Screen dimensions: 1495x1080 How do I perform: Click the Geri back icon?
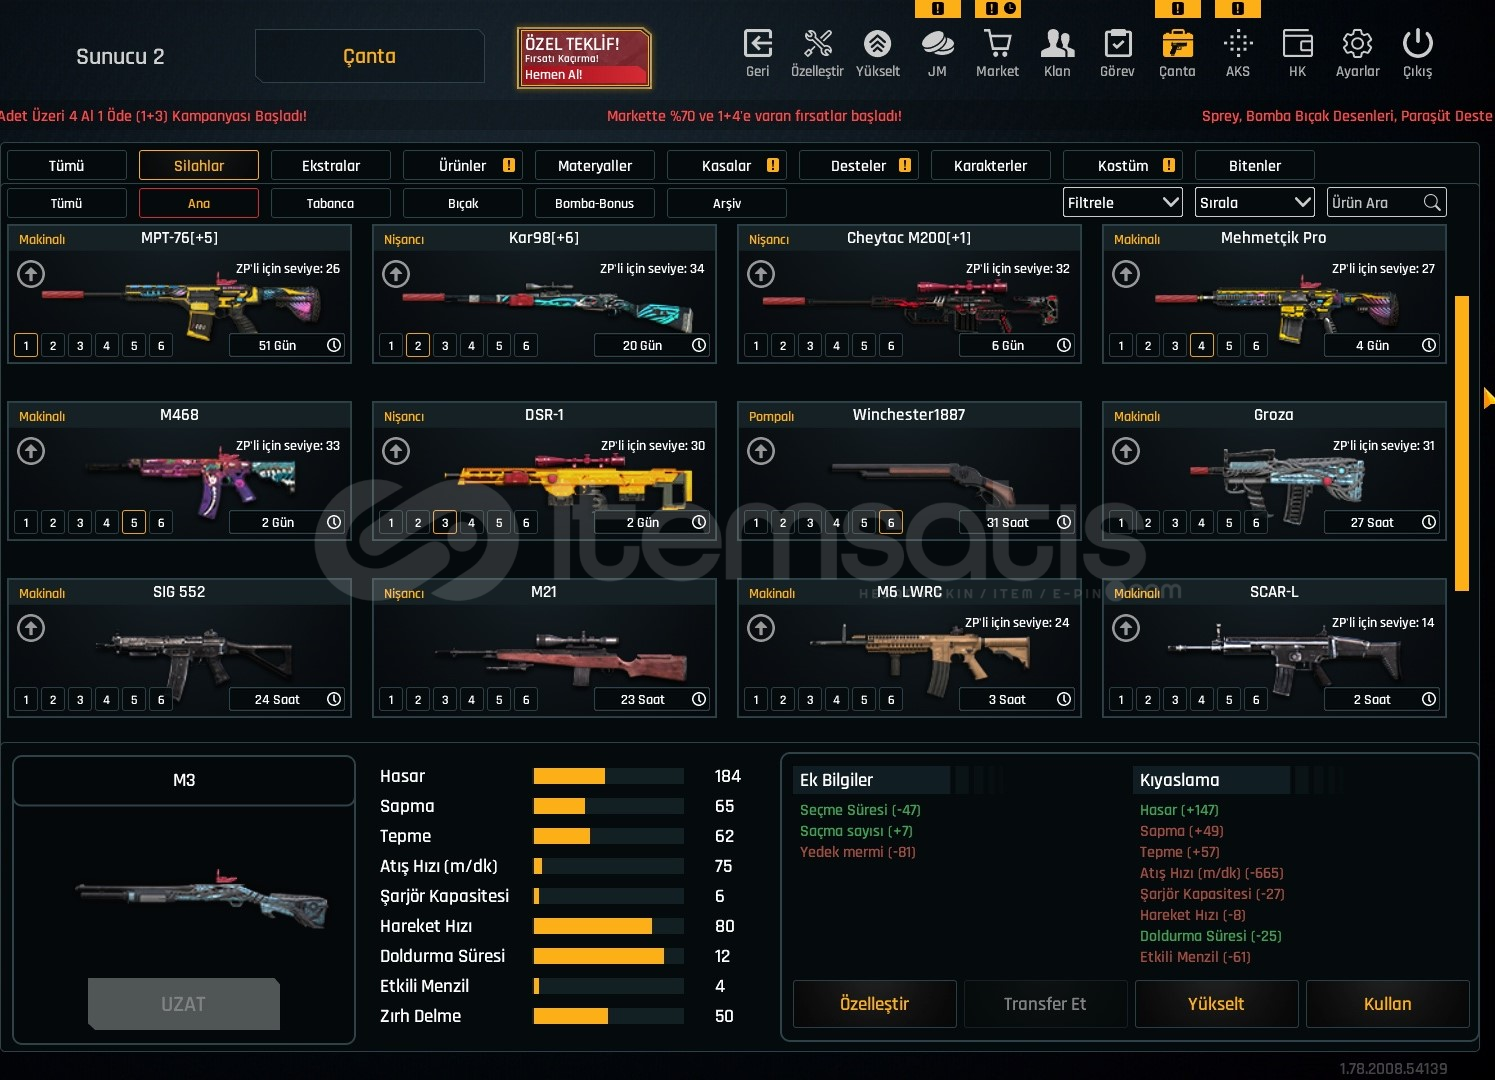(758, 44)
